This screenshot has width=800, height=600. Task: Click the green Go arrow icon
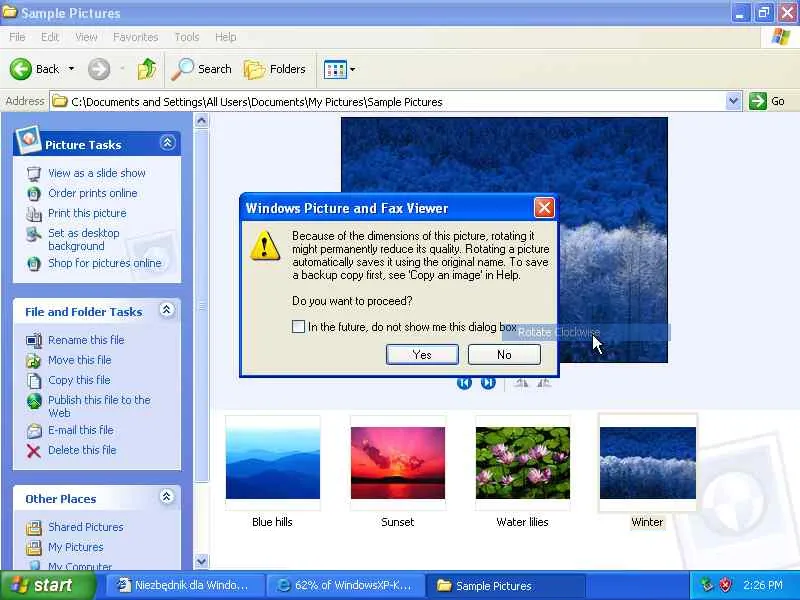tap(758, 101)
